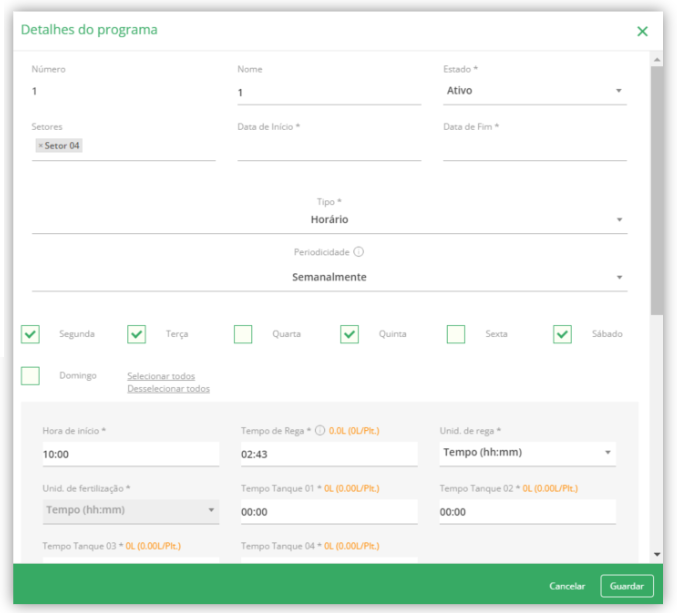The width and height of the screenshot is (677, 614).
Task: Open the Unid. de rega dropdown
Action: tap(527, 453)
